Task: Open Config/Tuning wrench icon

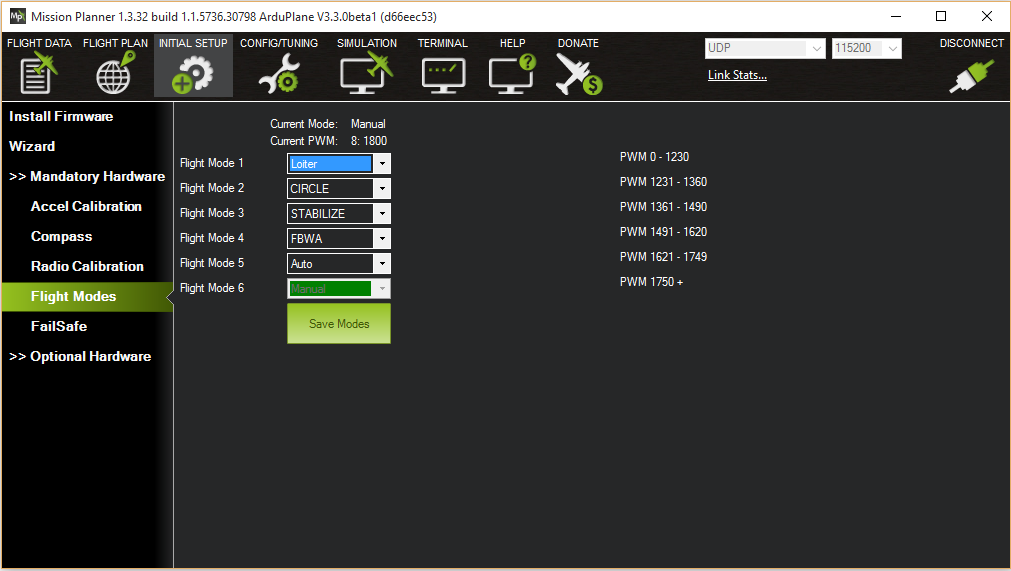Action: click(278, 73)
